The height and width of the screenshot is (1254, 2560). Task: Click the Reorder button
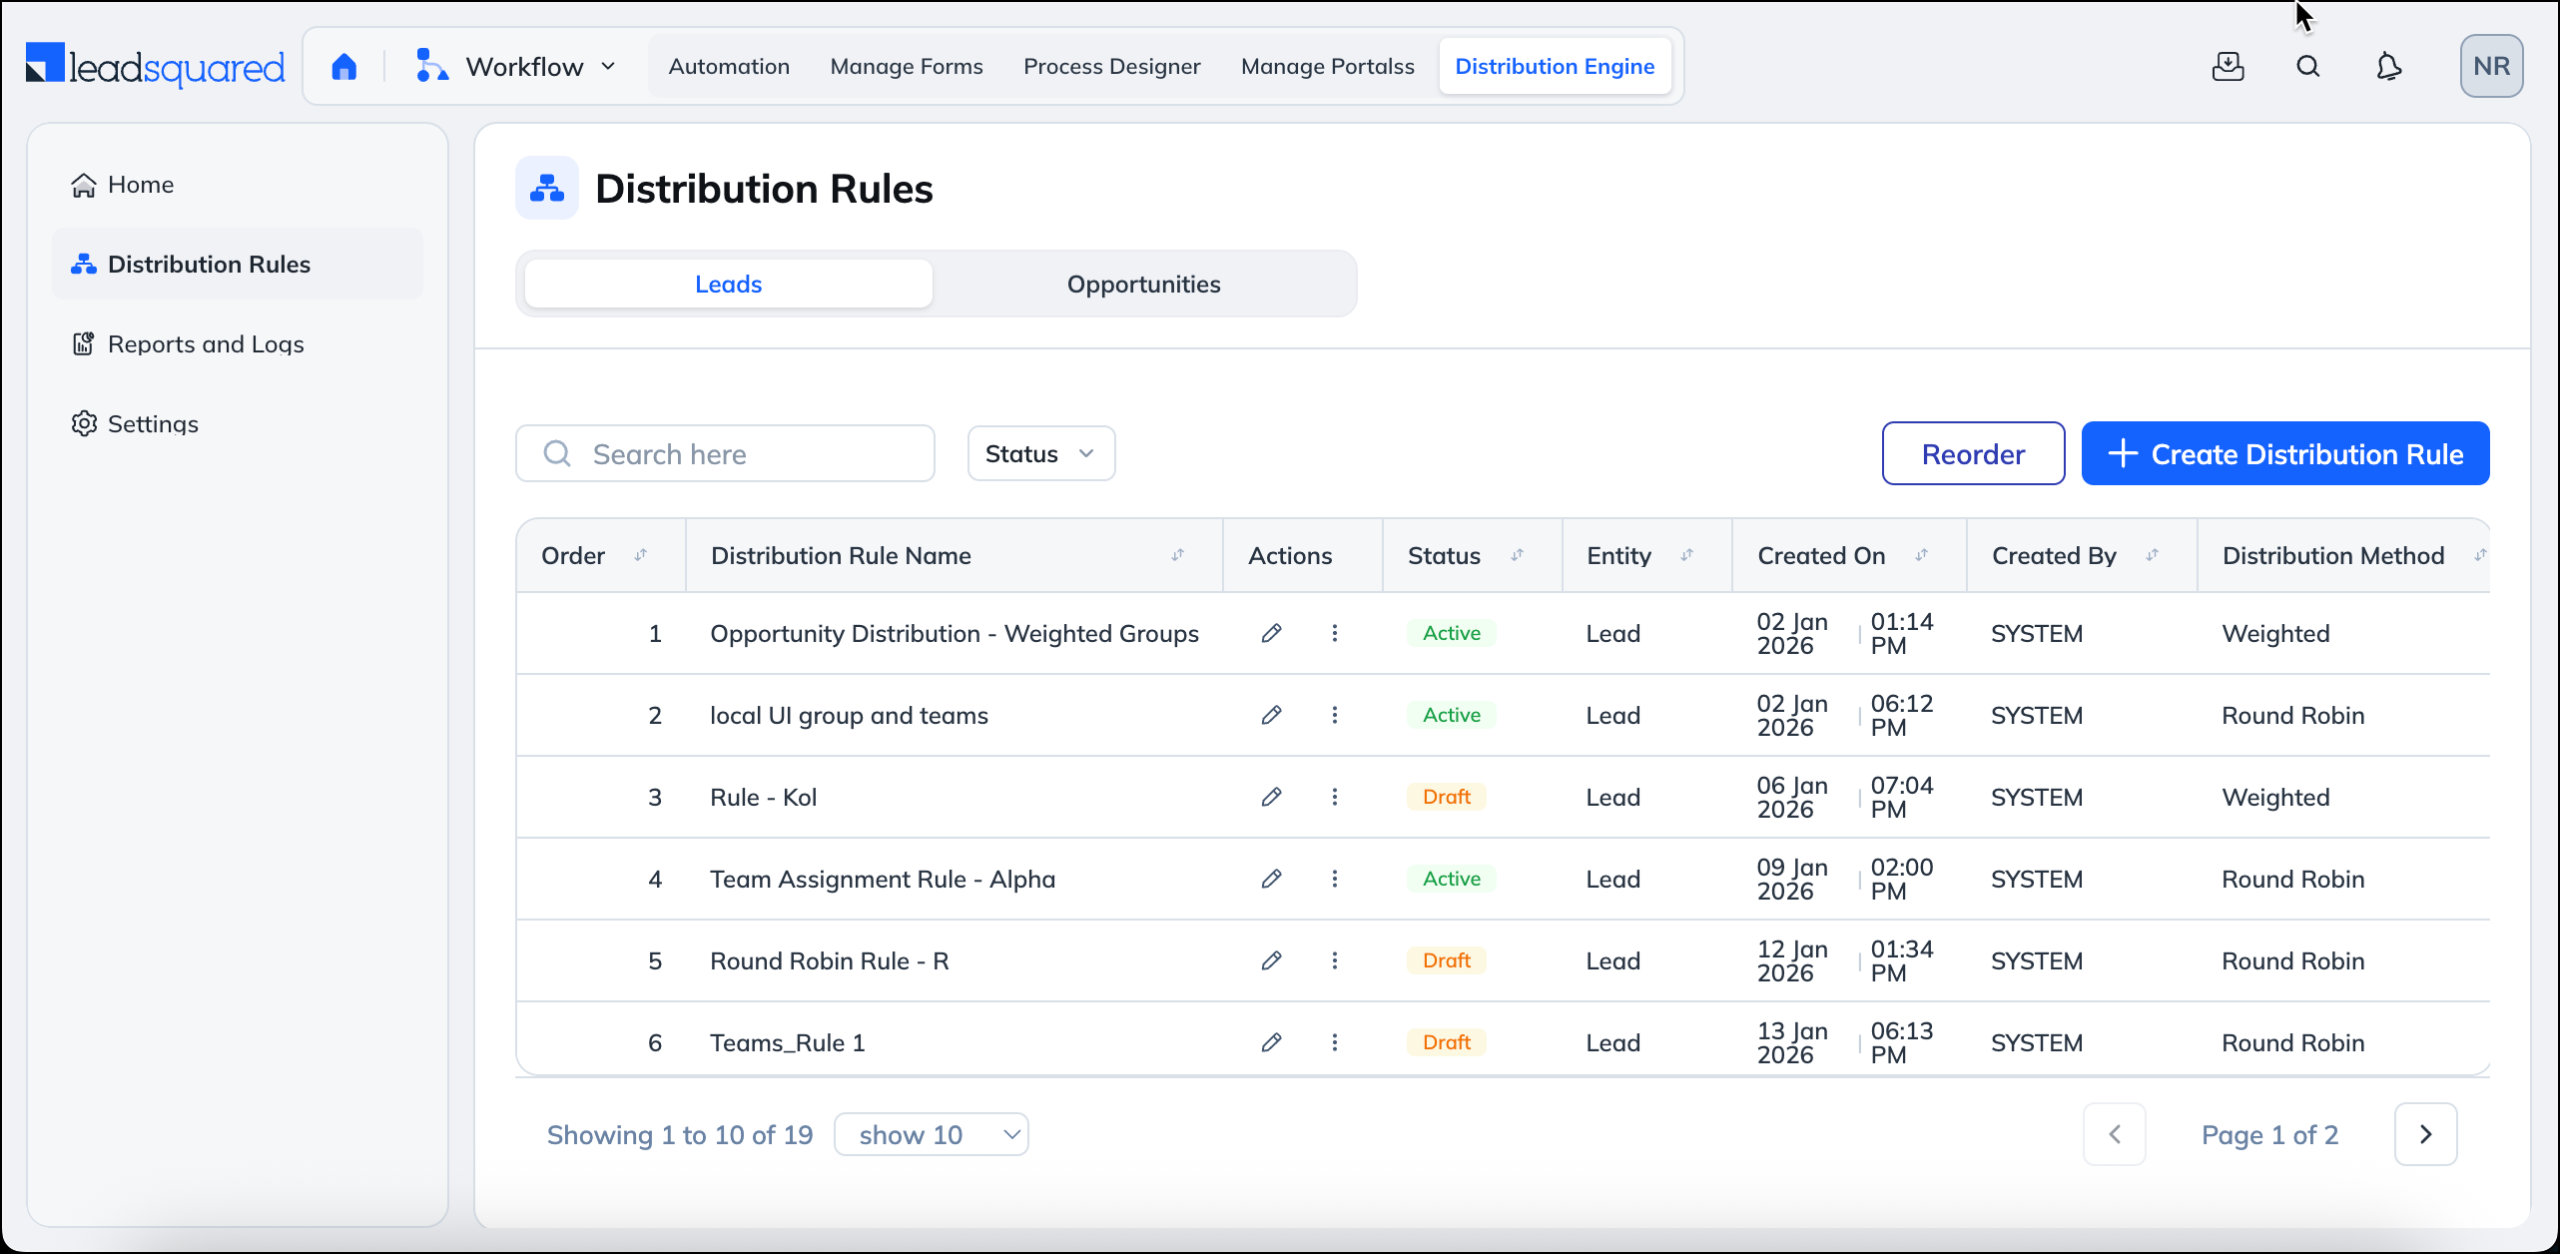1972,453
